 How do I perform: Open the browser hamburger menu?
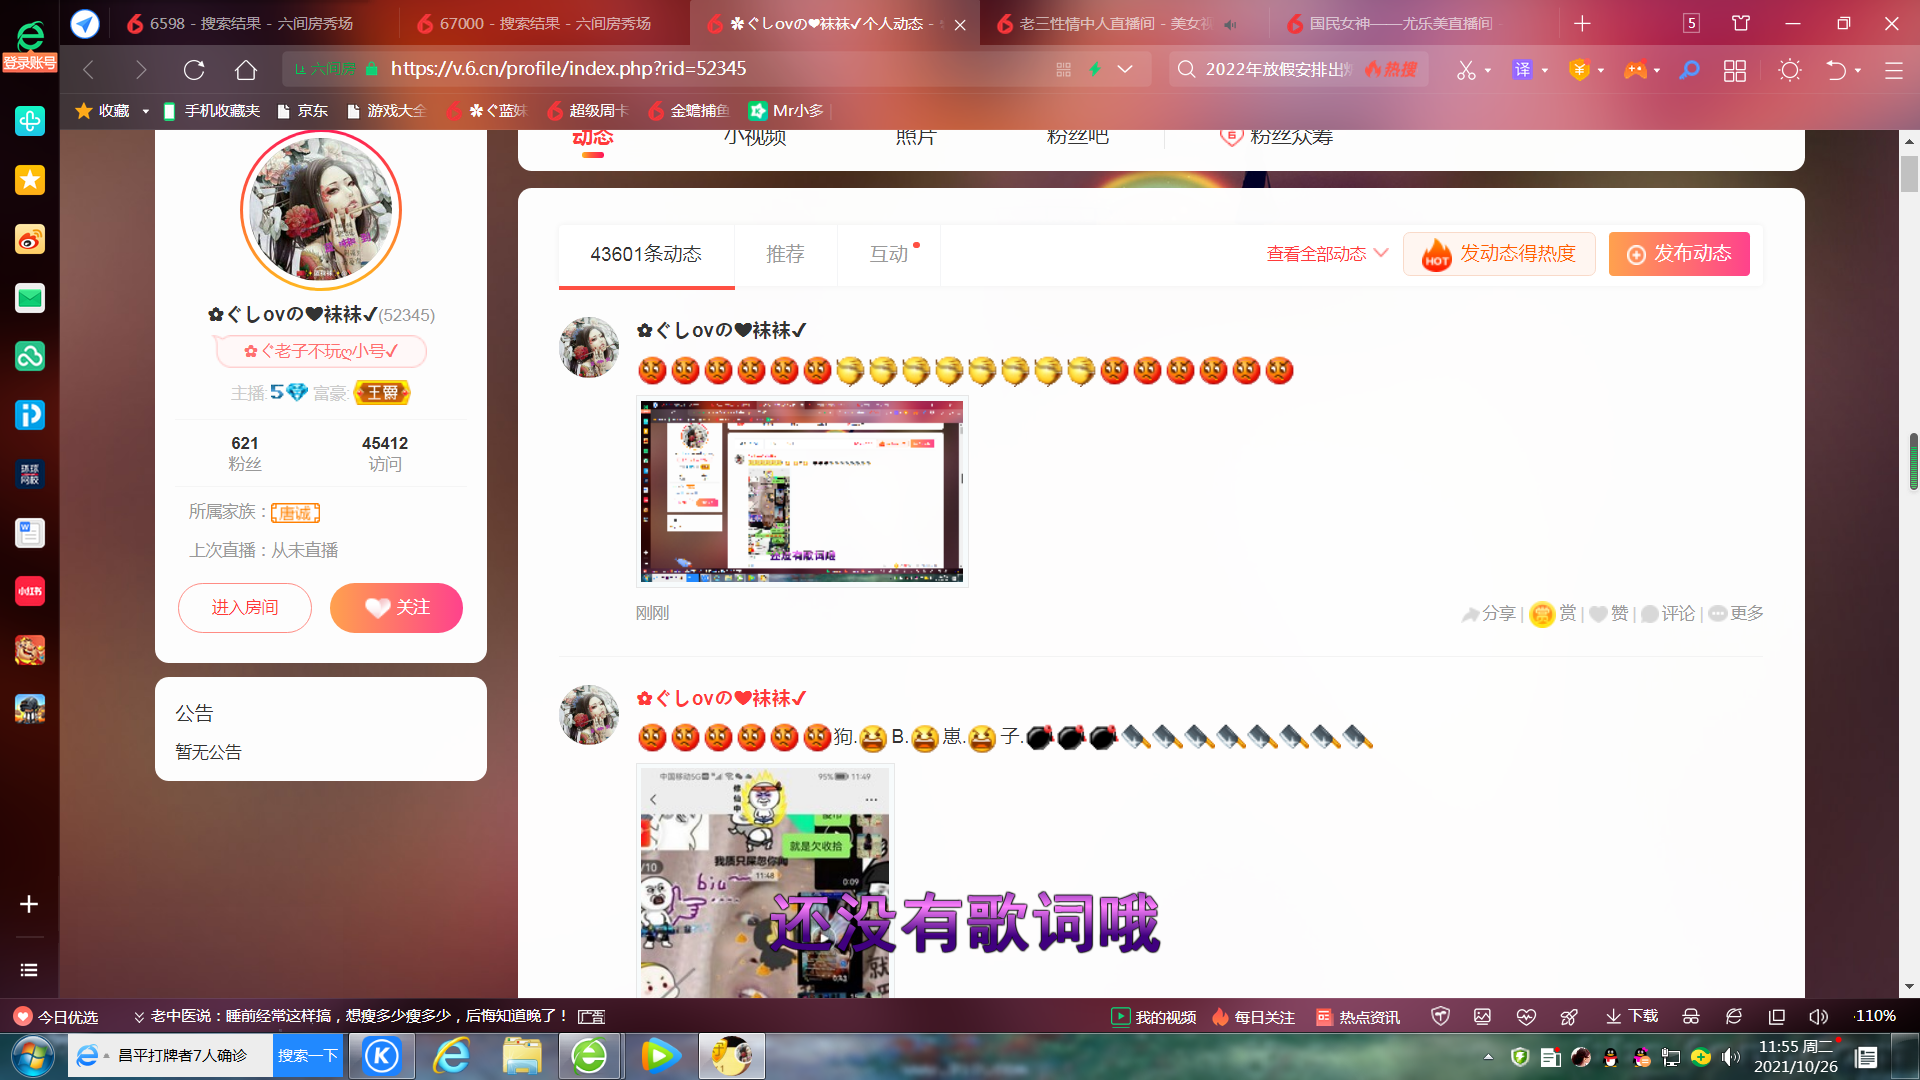[1893, 70]
